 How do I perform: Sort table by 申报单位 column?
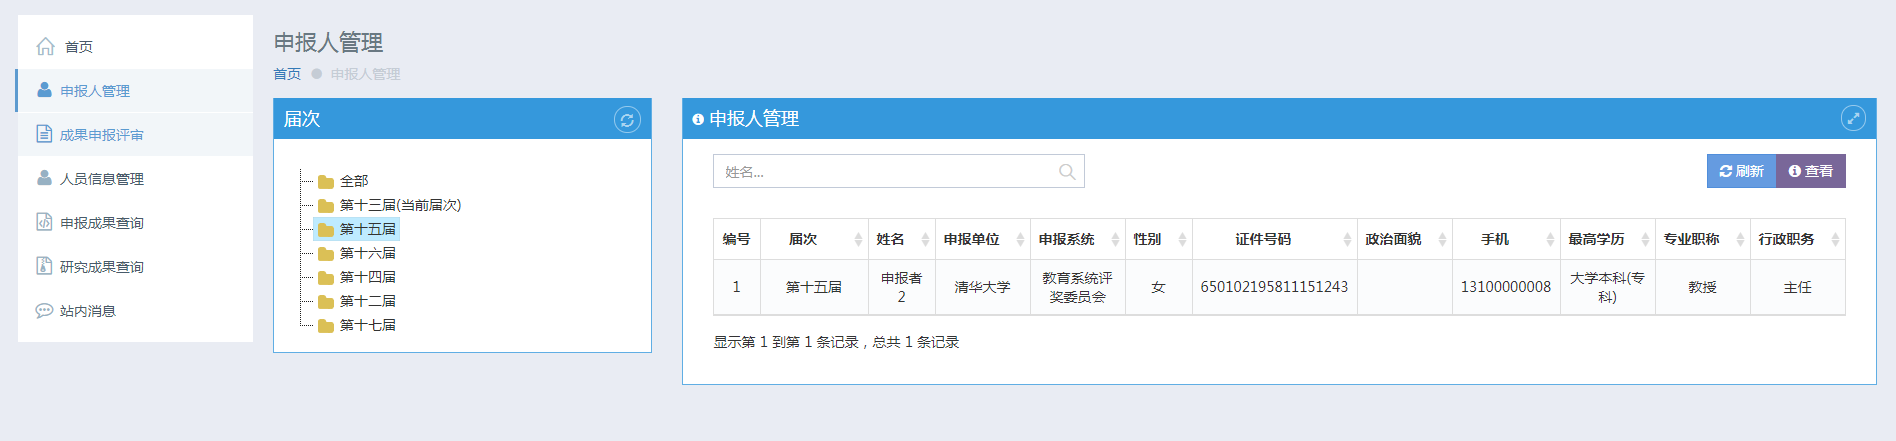982,239
